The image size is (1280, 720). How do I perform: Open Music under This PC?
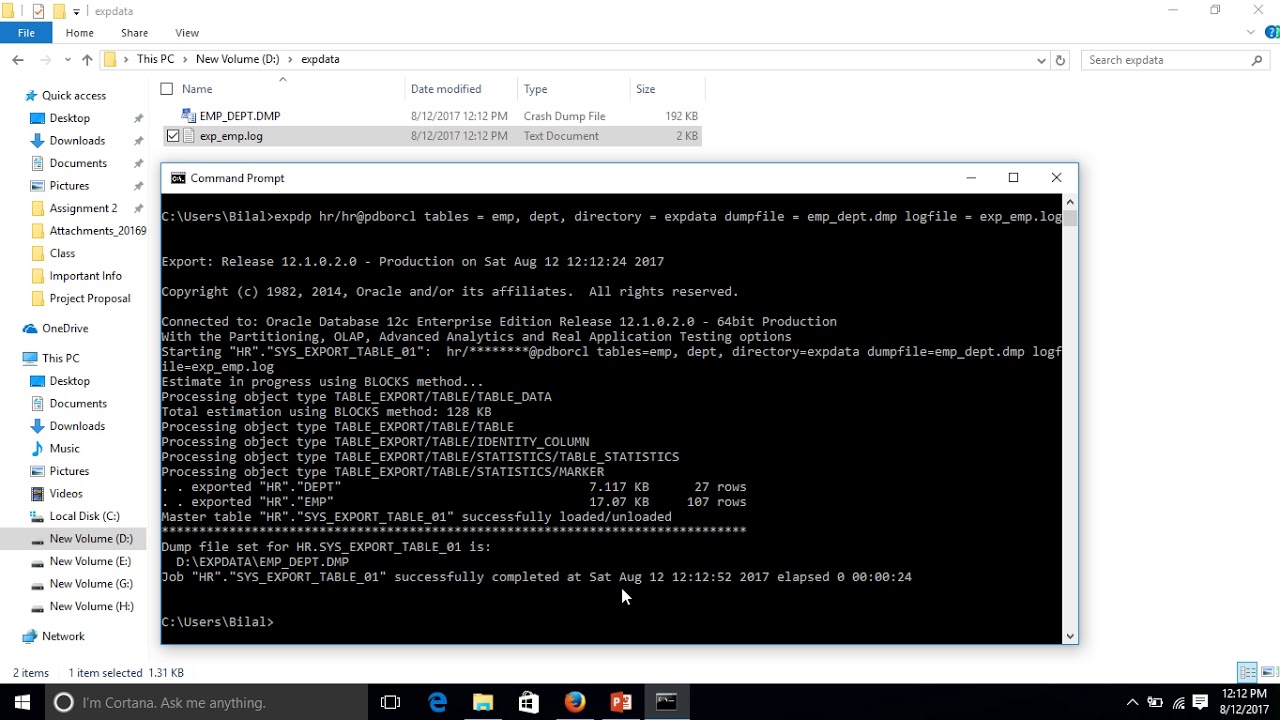[64, 448]
